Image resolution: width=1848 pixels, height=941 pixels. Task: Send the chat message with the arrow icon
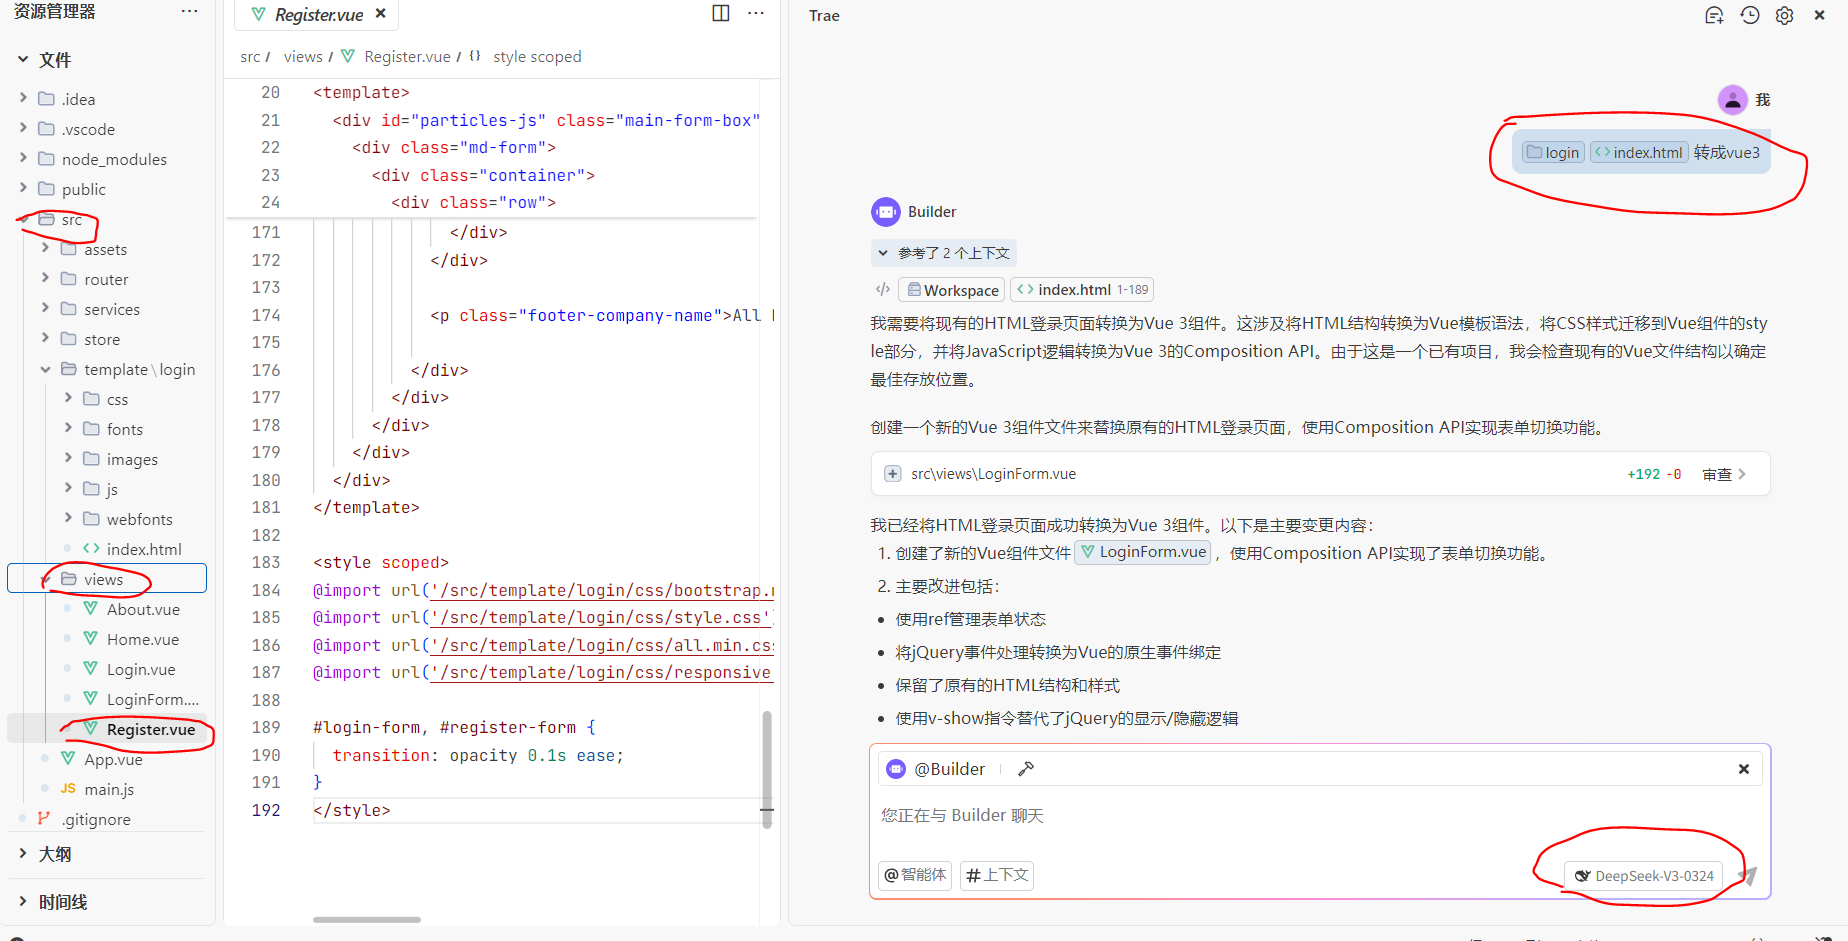tap(1747, 876)
